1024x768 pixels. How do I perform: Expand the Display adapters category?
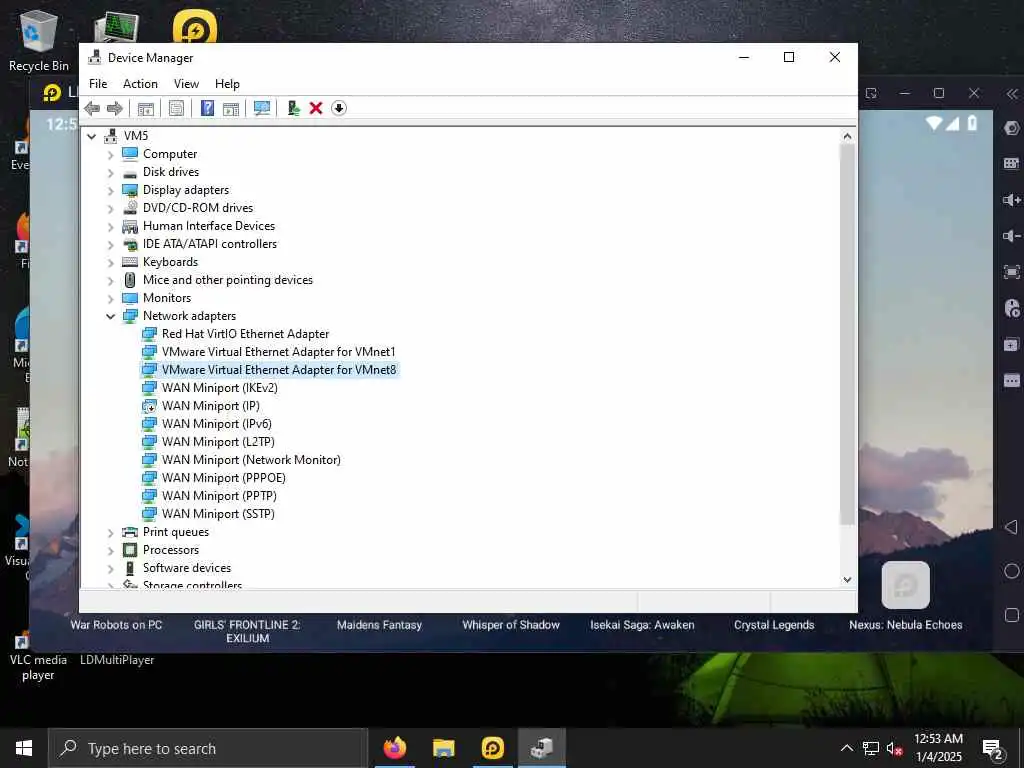pos(110,191)
